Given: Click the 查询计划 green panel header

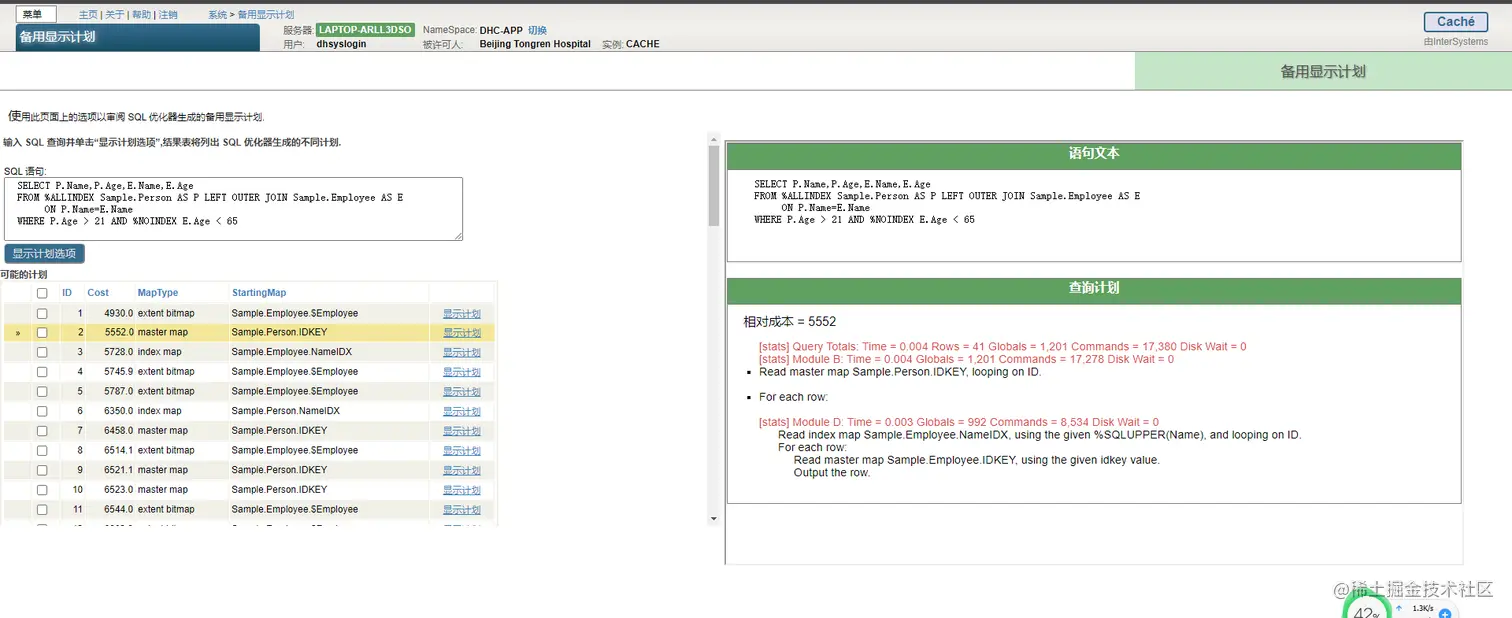Looking at the screenshot, I should 1094,289.
